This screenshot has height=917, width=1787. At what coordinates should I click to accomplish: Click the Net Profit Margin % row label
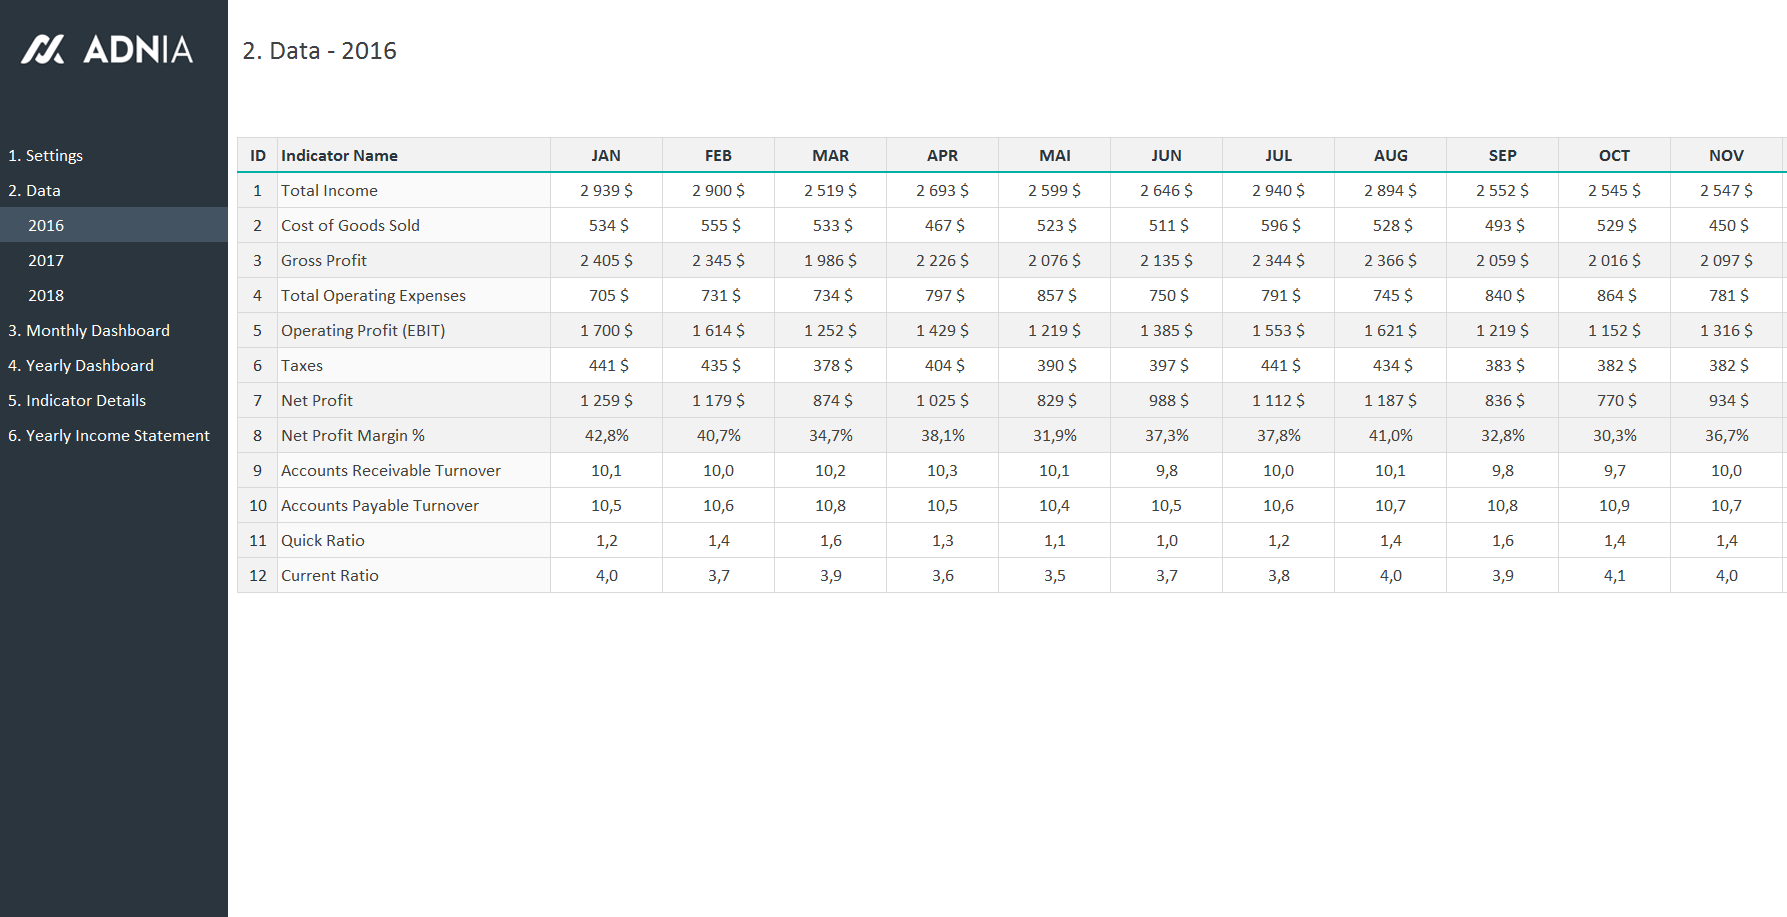[352, 435]
